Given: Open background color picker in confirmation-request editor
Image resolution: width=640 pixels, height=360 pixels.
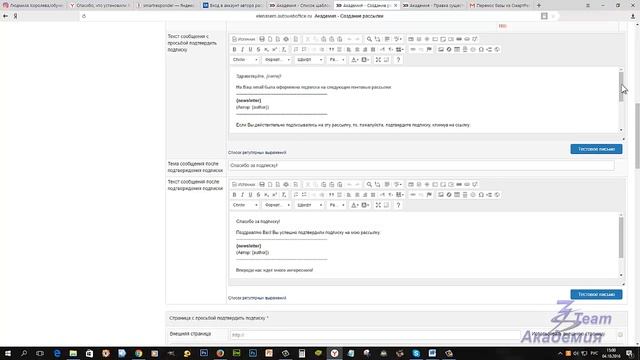Looking at the screenshot, I should click(365, 60).
